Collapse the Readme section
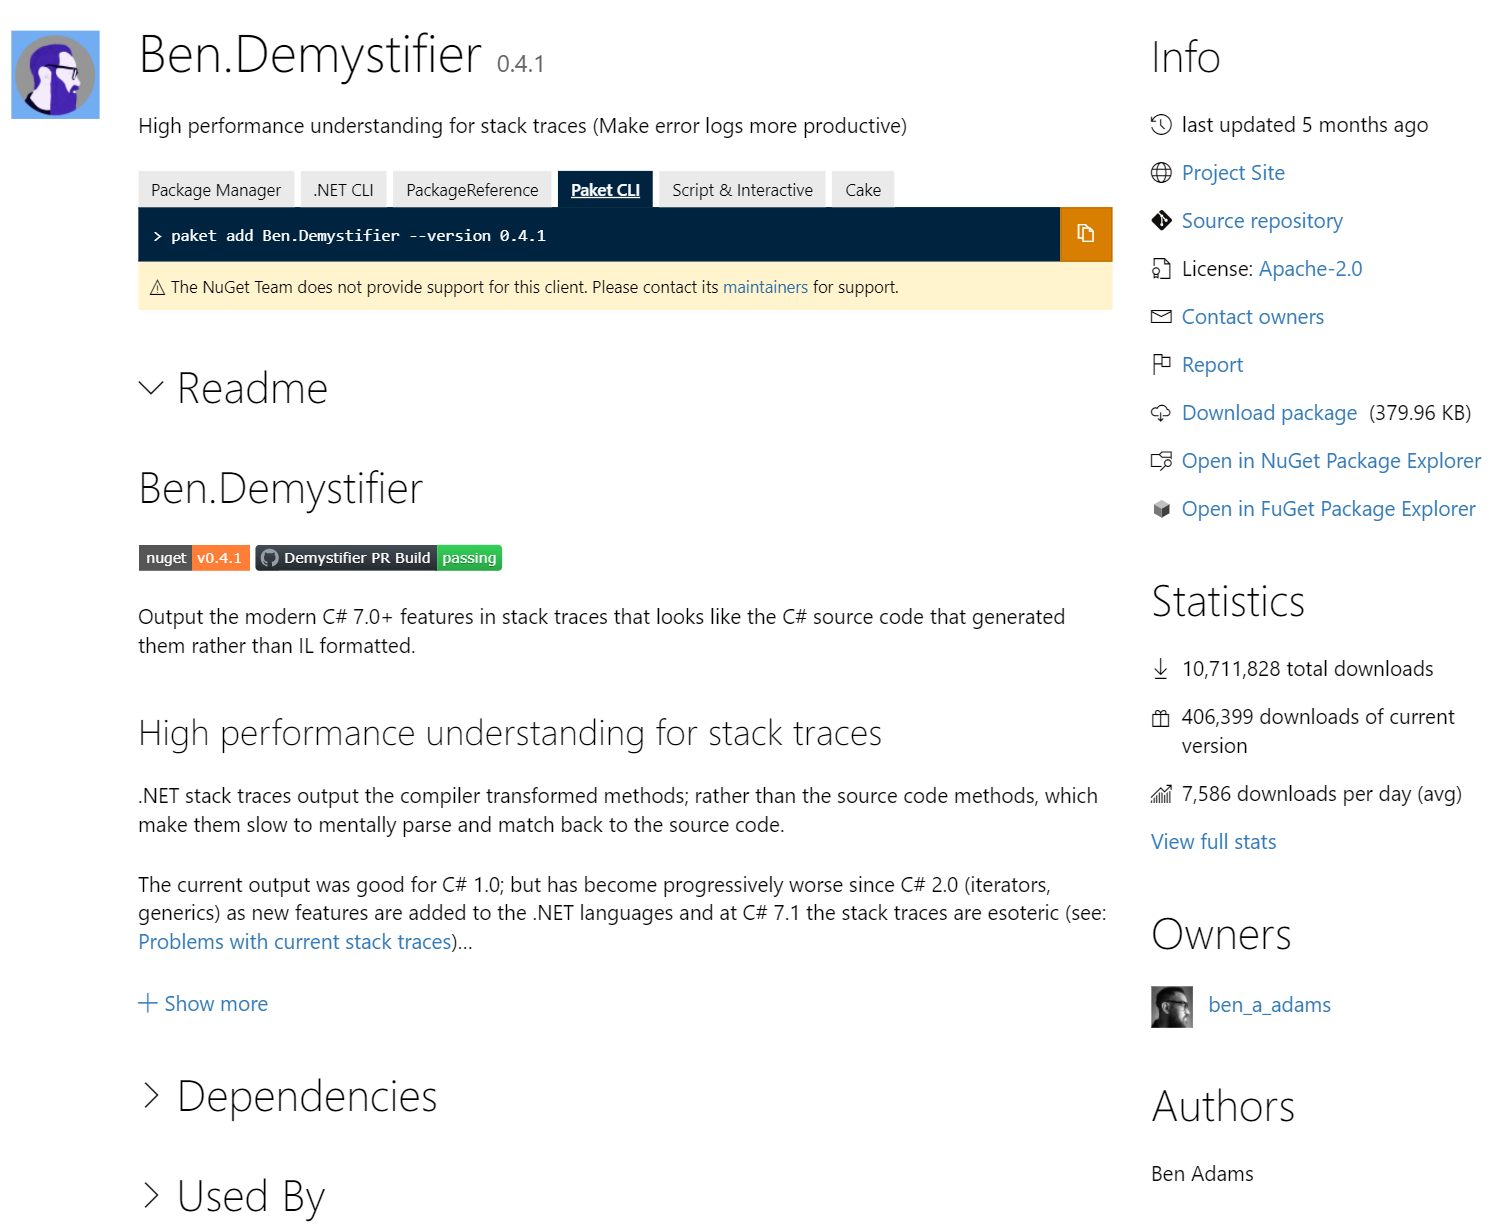 [x=151, y=388]
